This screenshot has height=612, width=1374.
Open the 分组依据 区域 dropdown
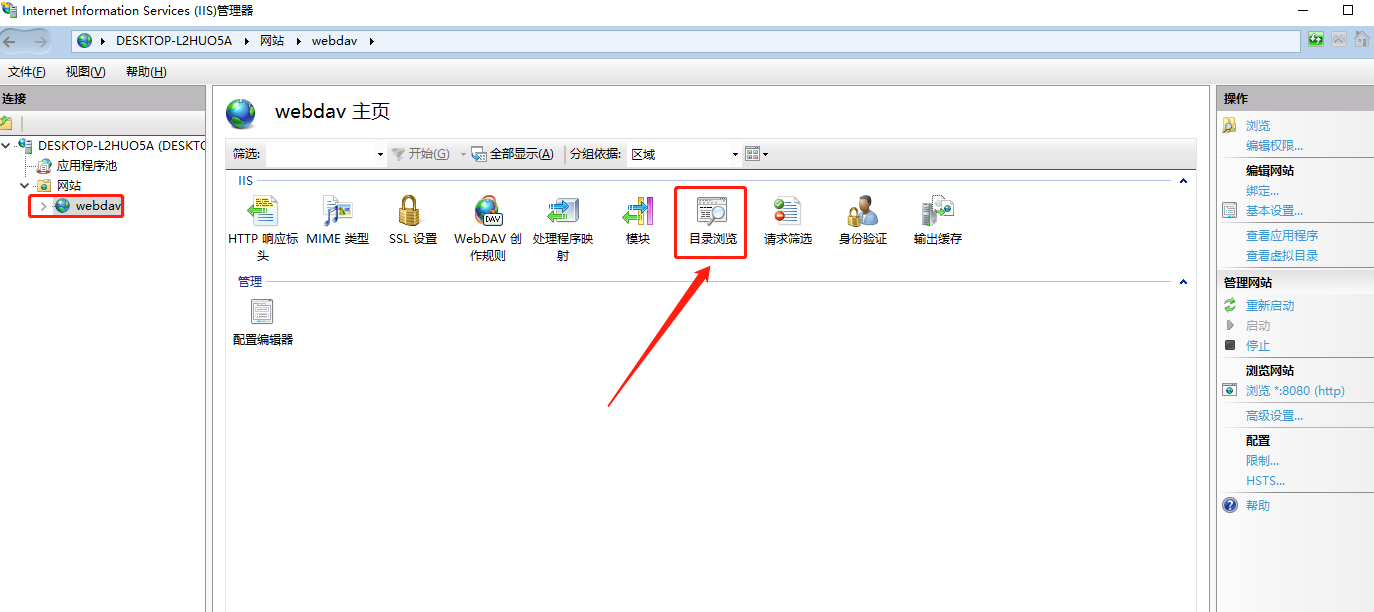tap(685, 154)
